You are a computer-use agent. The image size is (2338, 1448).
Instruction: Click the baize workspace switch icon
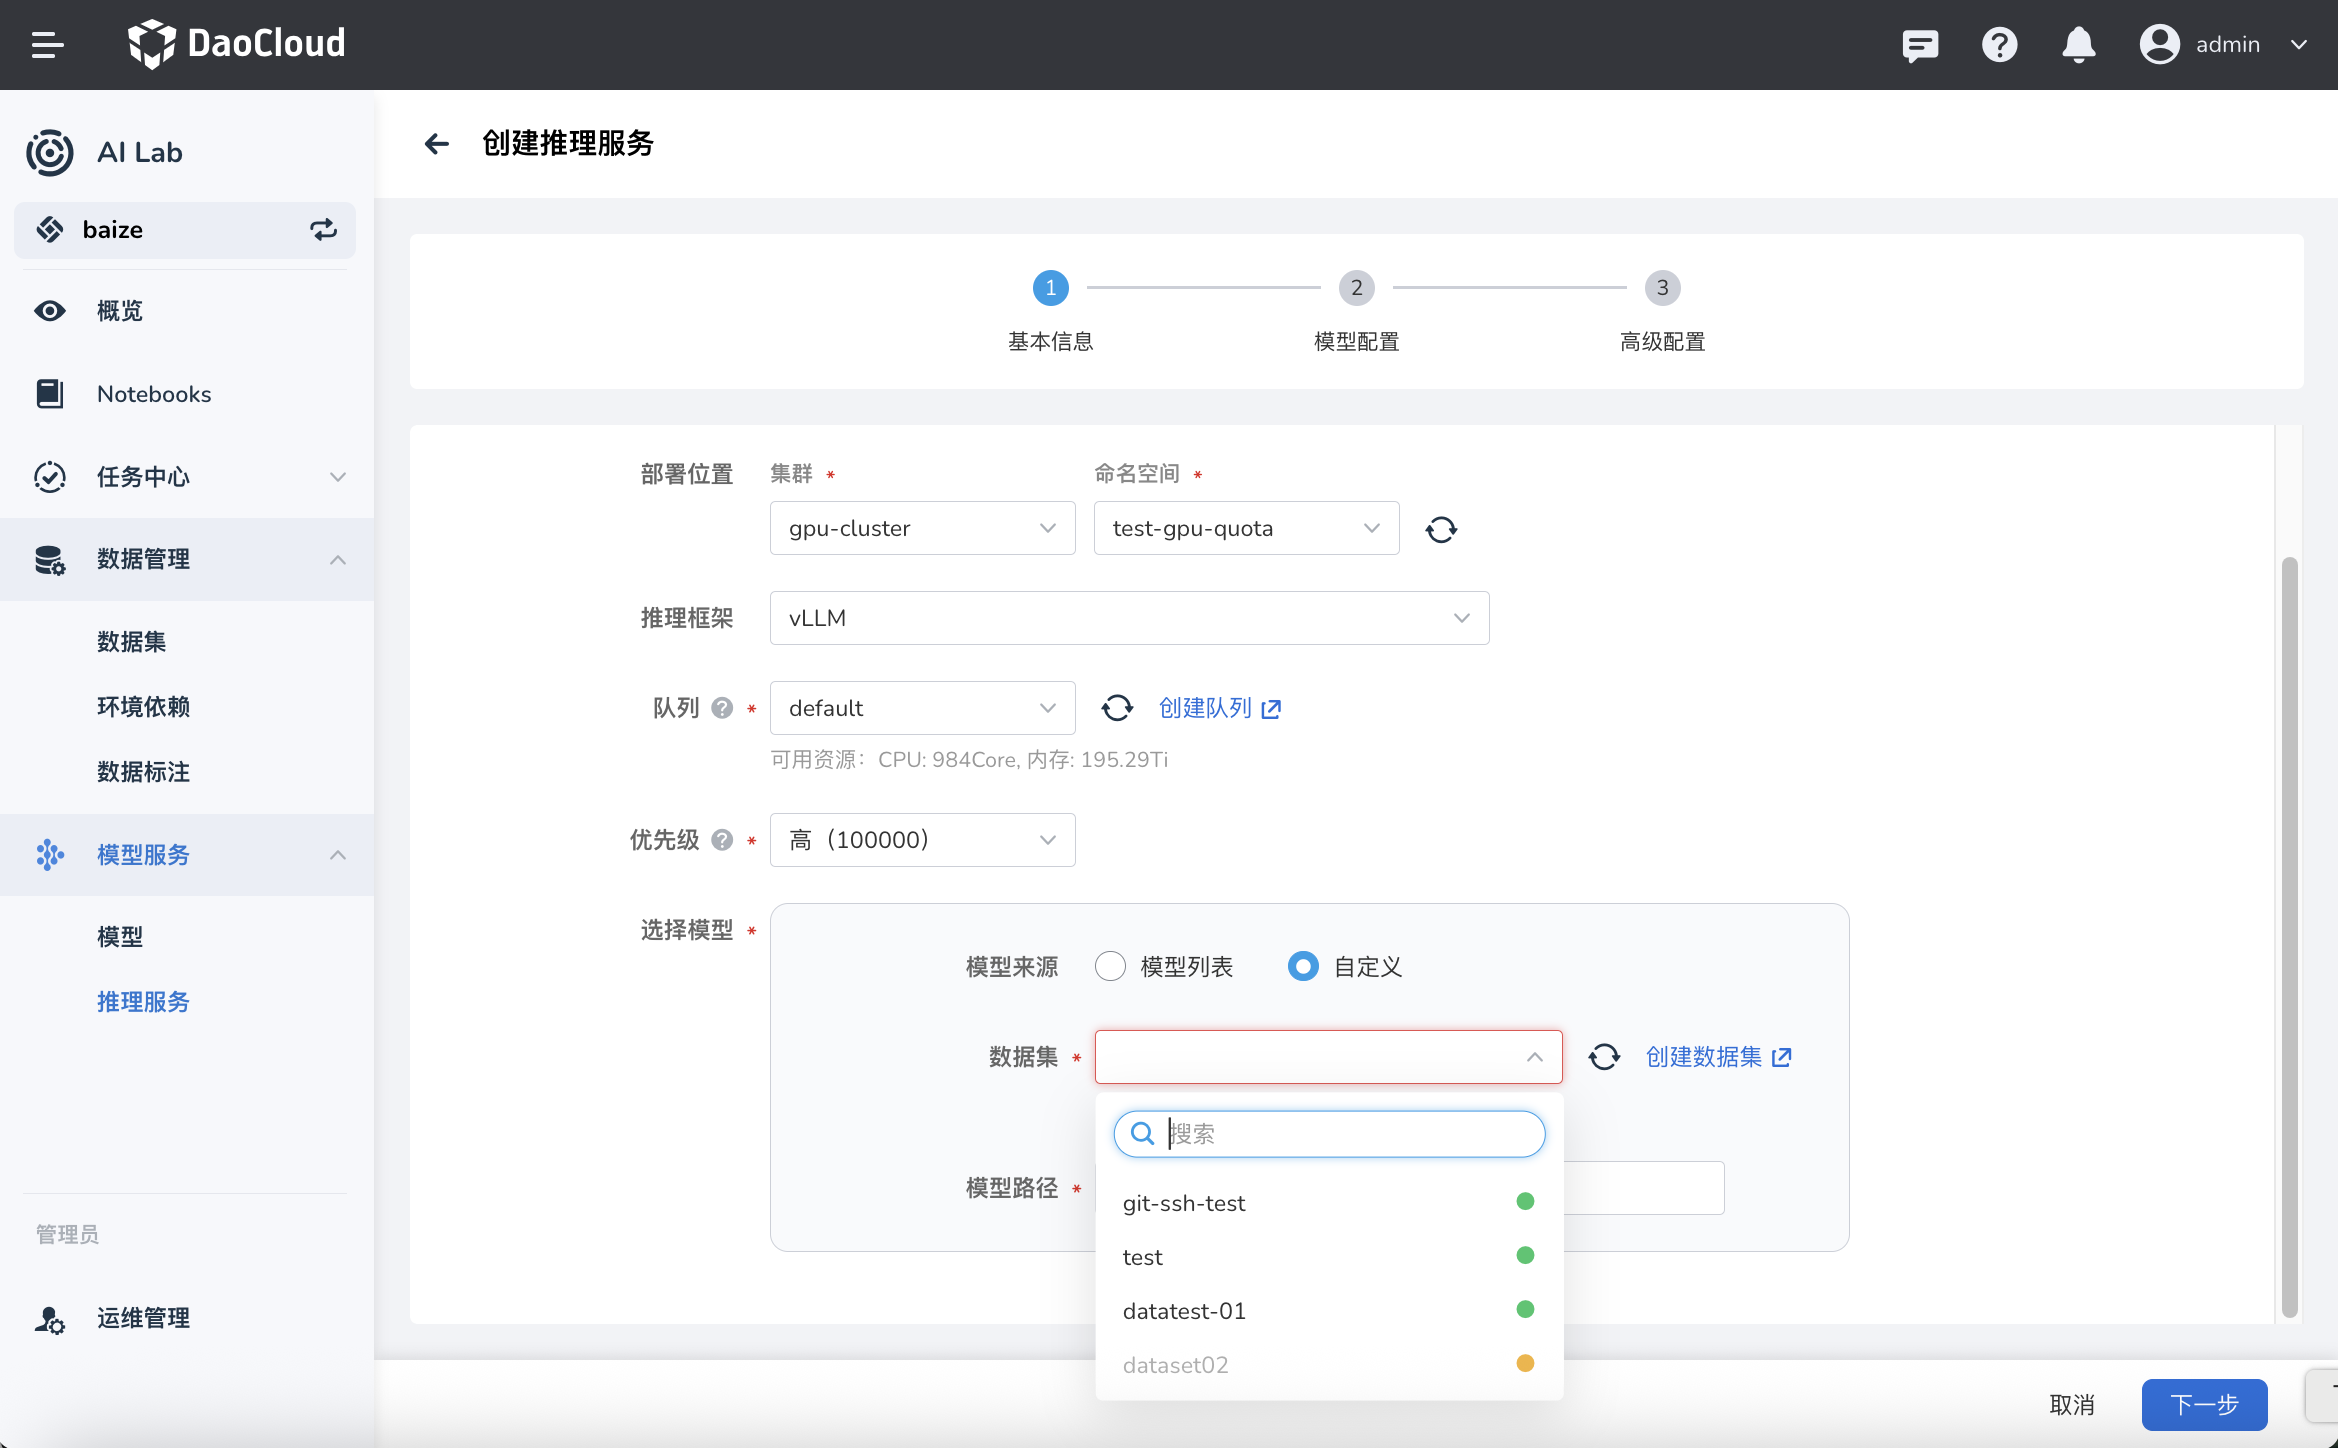pyautogui.click(x=323, y=230)
